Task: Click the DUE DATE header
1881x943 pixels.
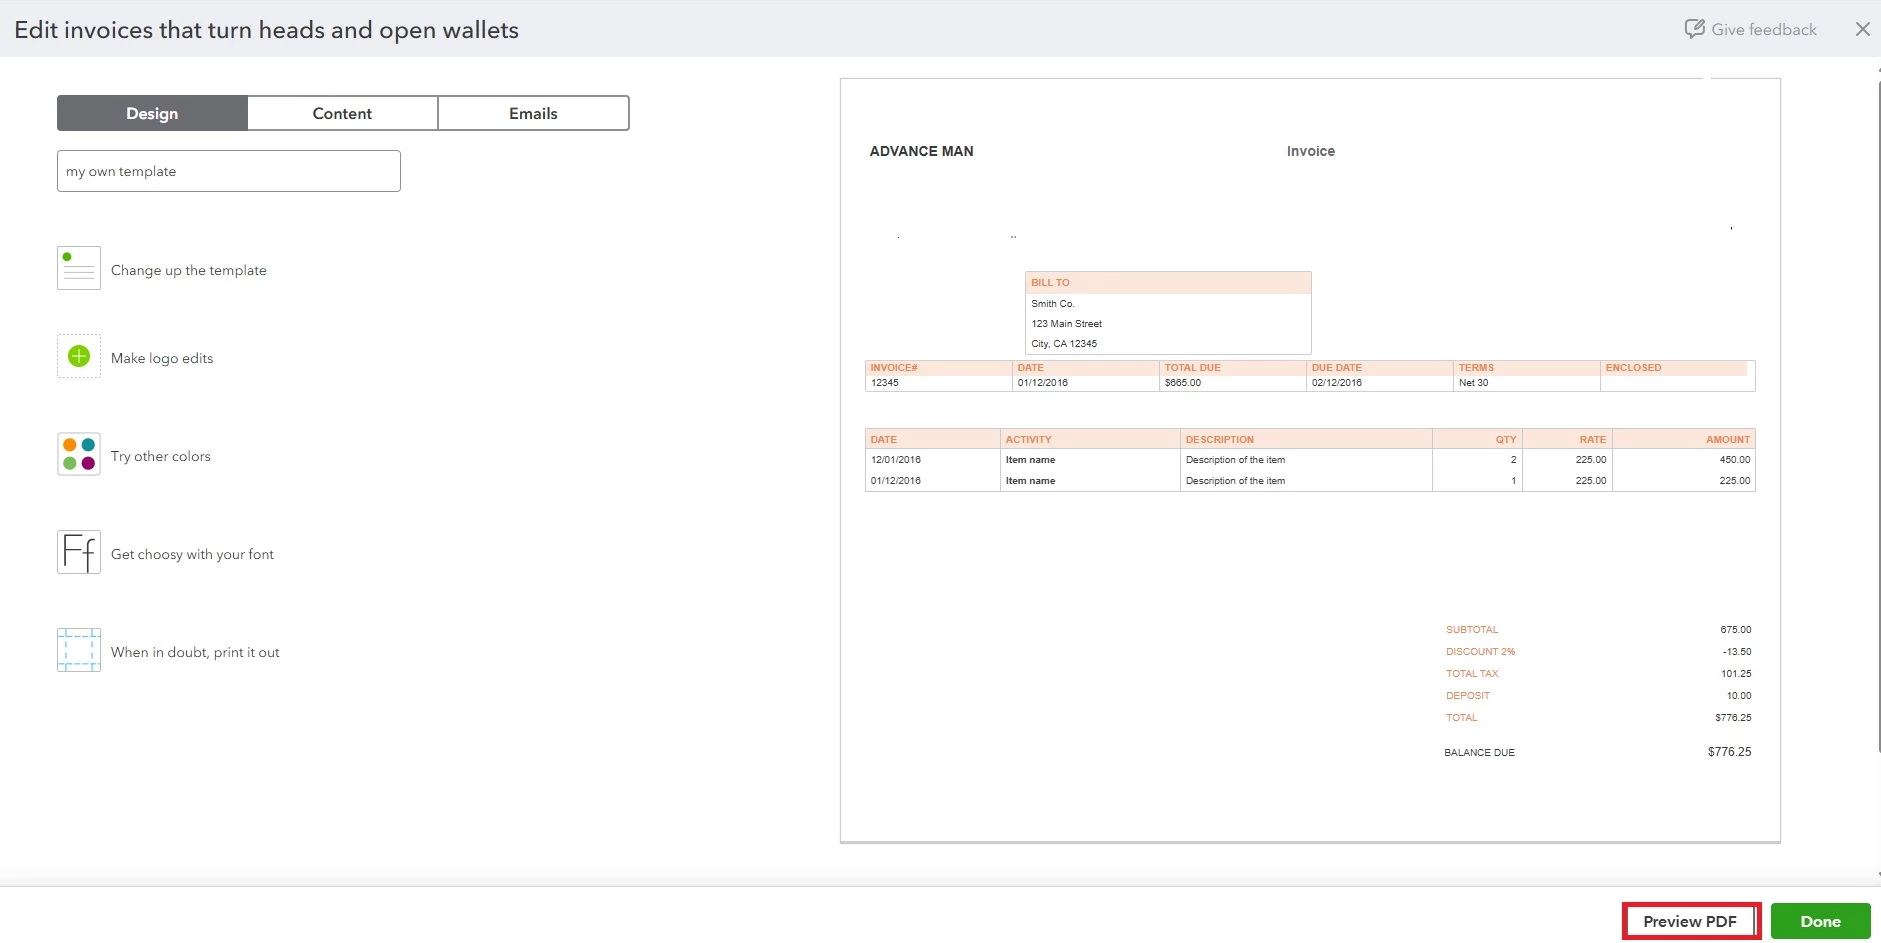Action: click(1337, 368)
